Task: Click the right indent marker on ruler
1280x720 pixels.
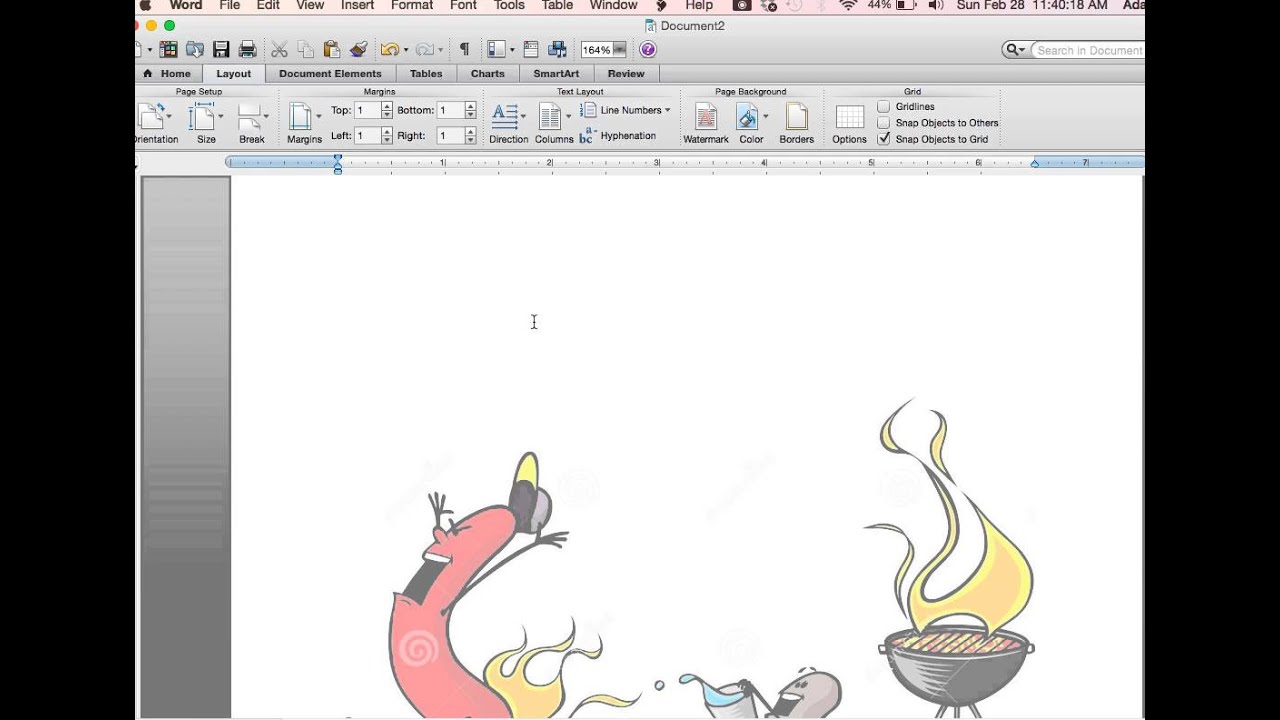Action: coord(1034,163)
